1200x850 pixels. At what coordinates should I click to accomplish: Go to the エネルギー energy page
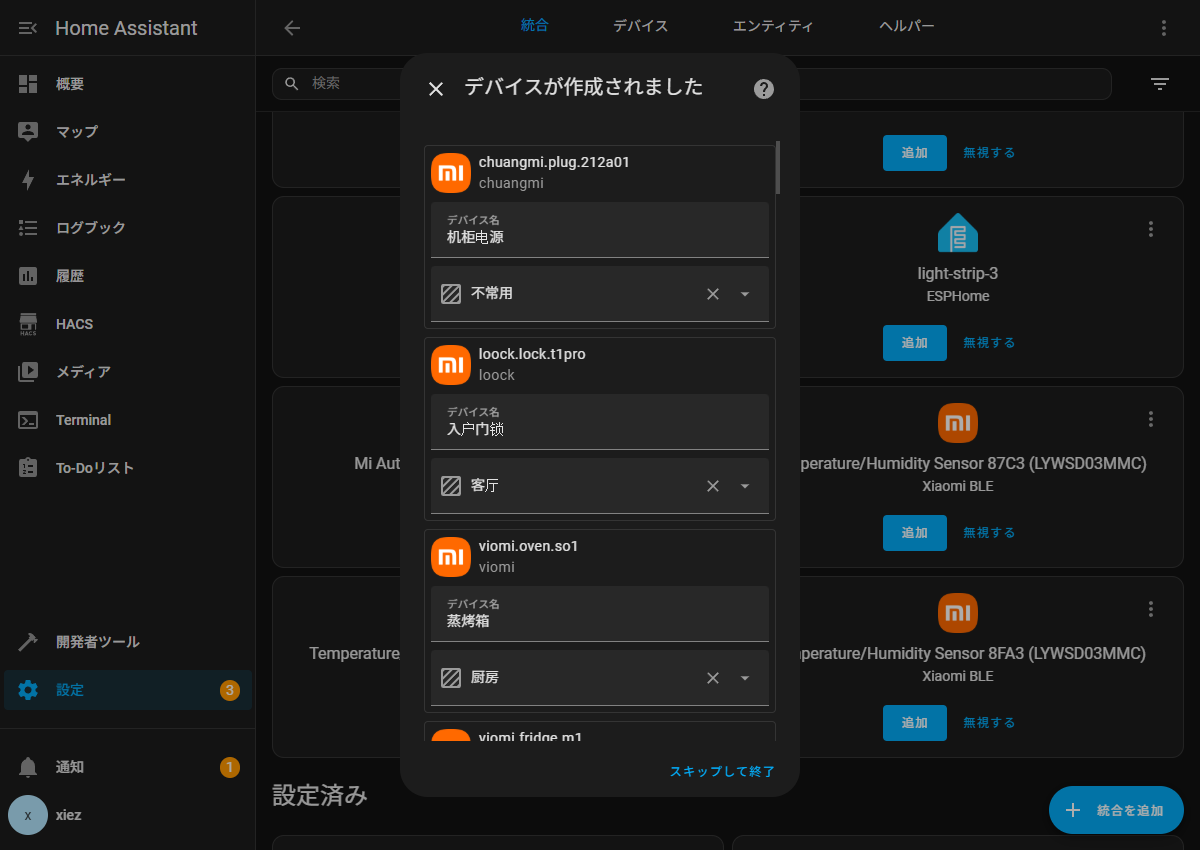click(128, 180)
